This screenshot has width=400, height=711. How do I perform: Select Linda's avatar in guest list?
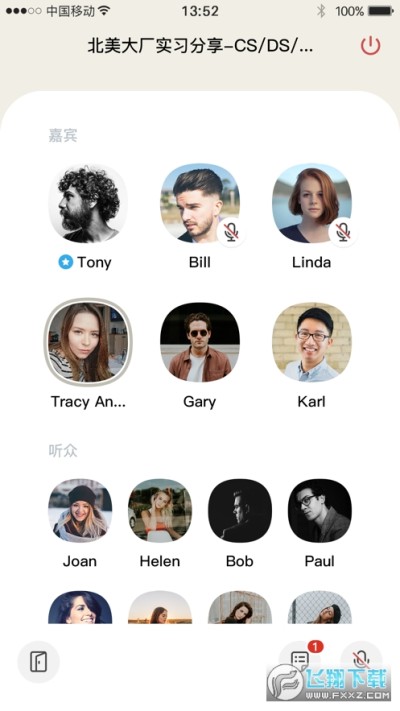312,203
